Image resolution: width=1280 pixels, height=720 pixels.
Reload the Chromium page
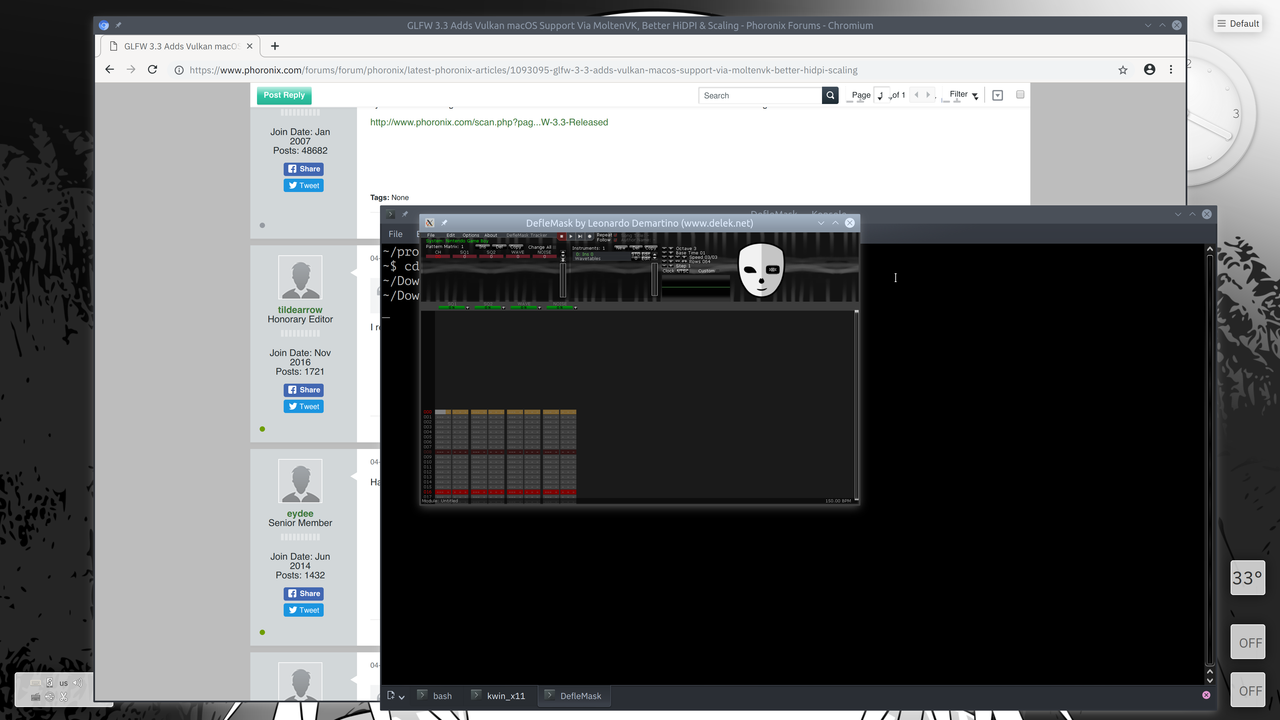click(x=152, y=70)
